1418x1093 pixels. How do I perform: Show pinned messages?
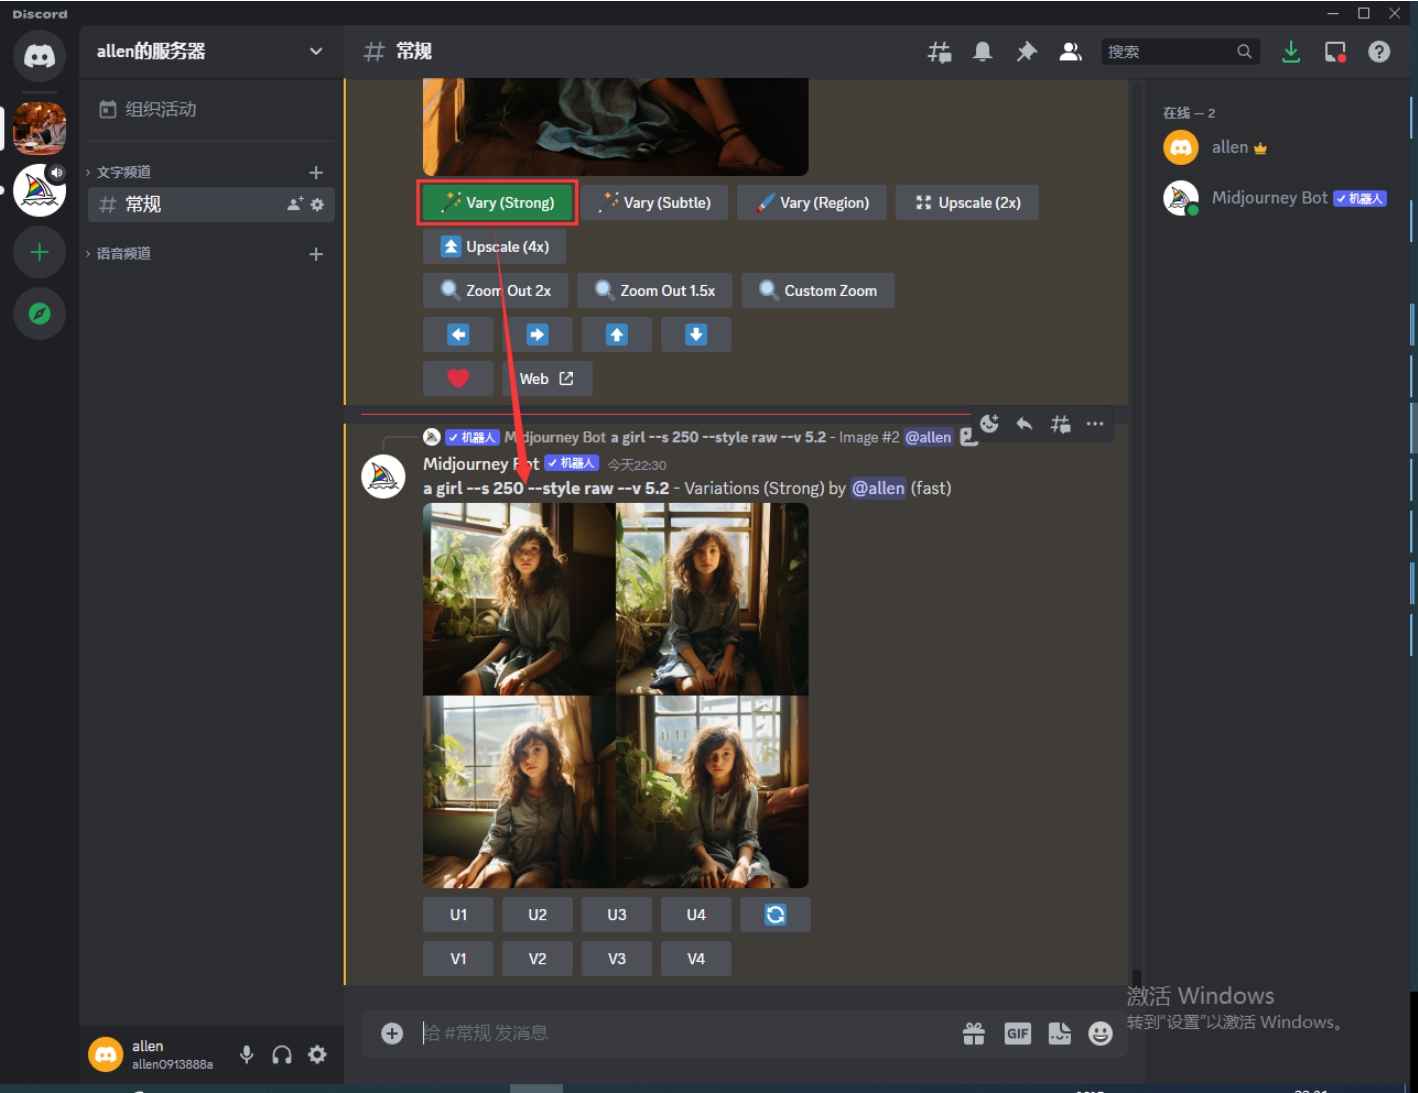[1027, 52]
